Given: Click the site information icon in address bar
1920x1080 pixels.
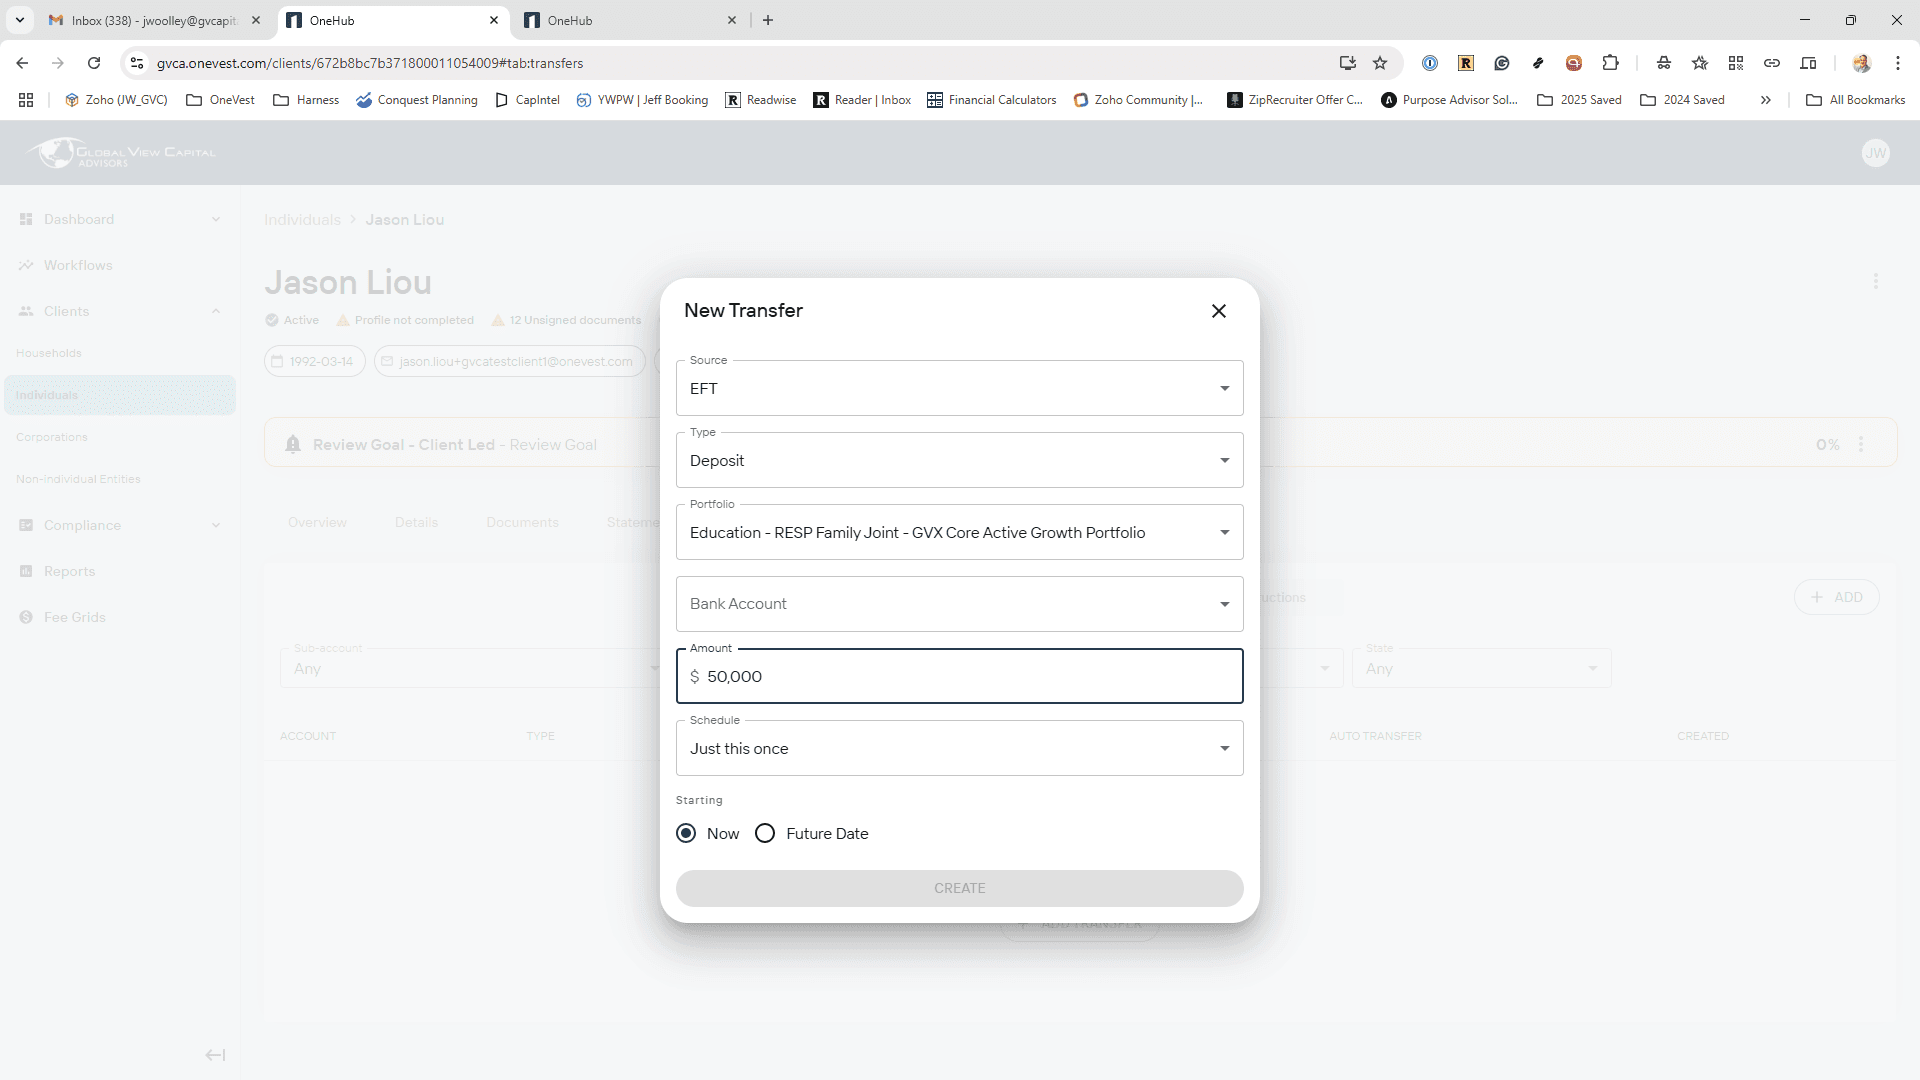Looking at the screenshot, I should coord(137,63).
